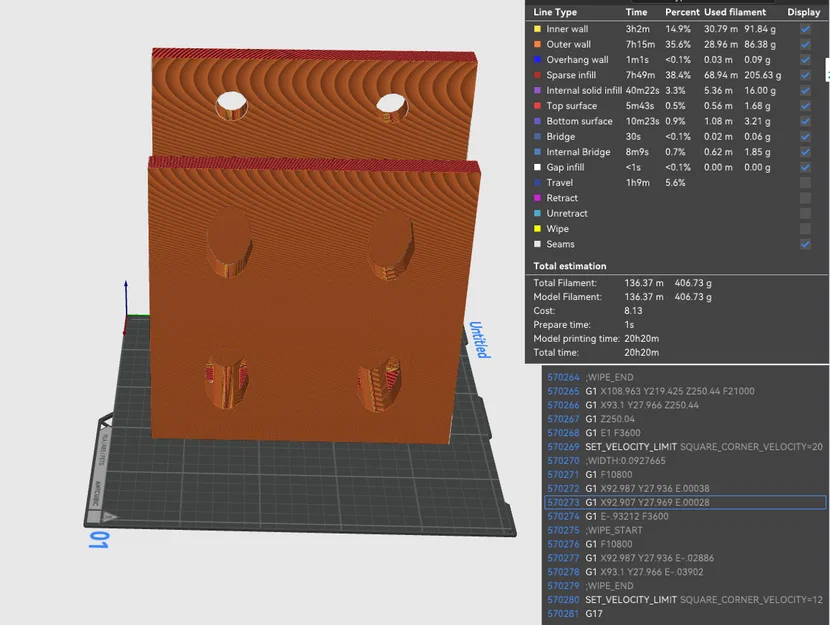Select G-code line 570272

pos(685,488)
